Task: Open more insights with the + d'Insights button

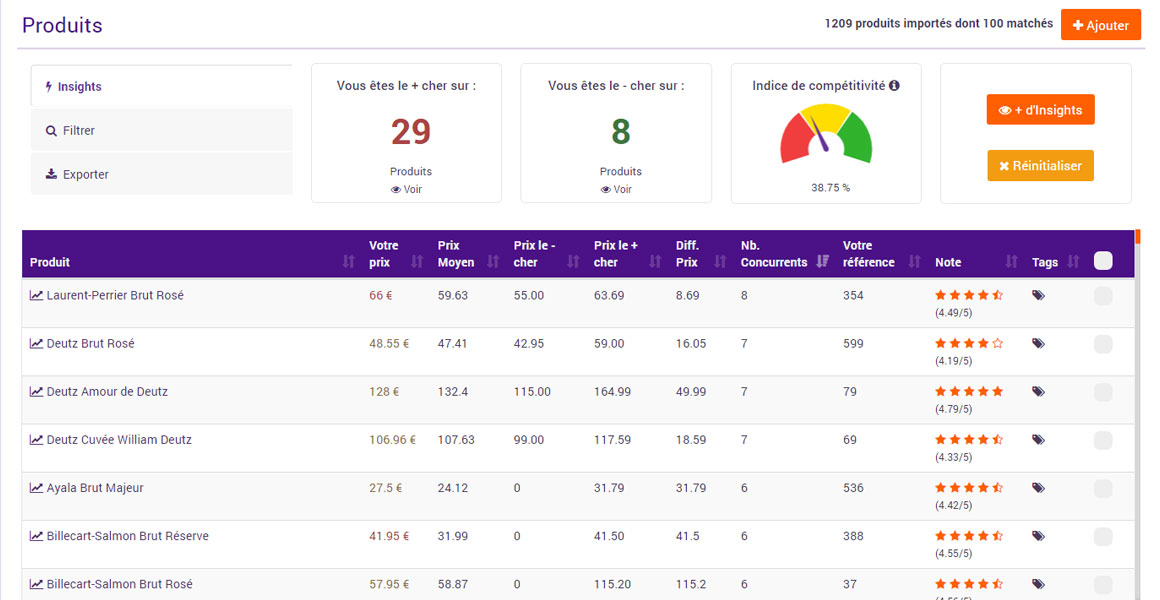Action: click(x=1040, y=109)
